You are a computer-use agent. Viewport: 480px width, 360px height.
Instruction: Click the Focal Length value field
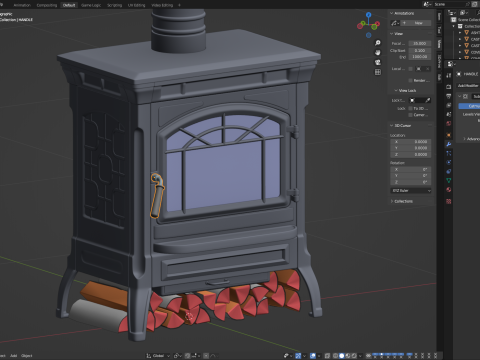click(419, 43)
